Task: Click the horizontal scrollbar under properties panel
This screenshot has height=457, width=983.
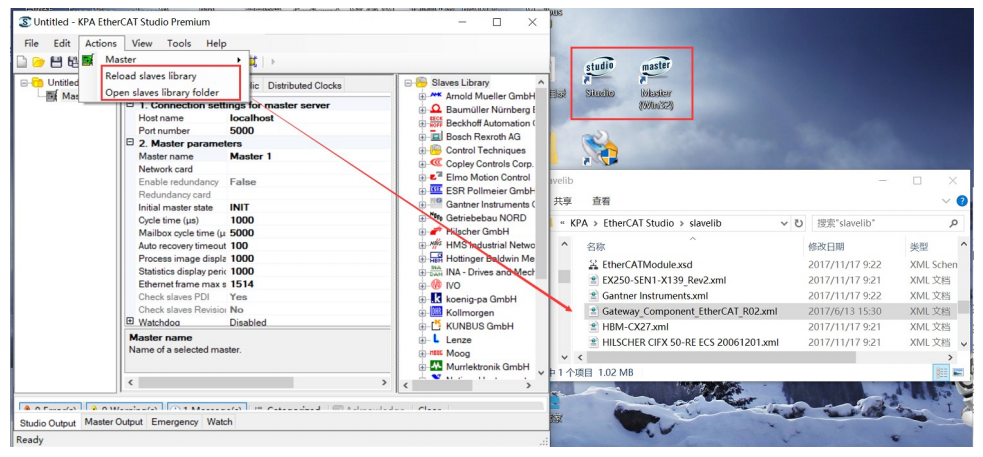Action: 216,382
